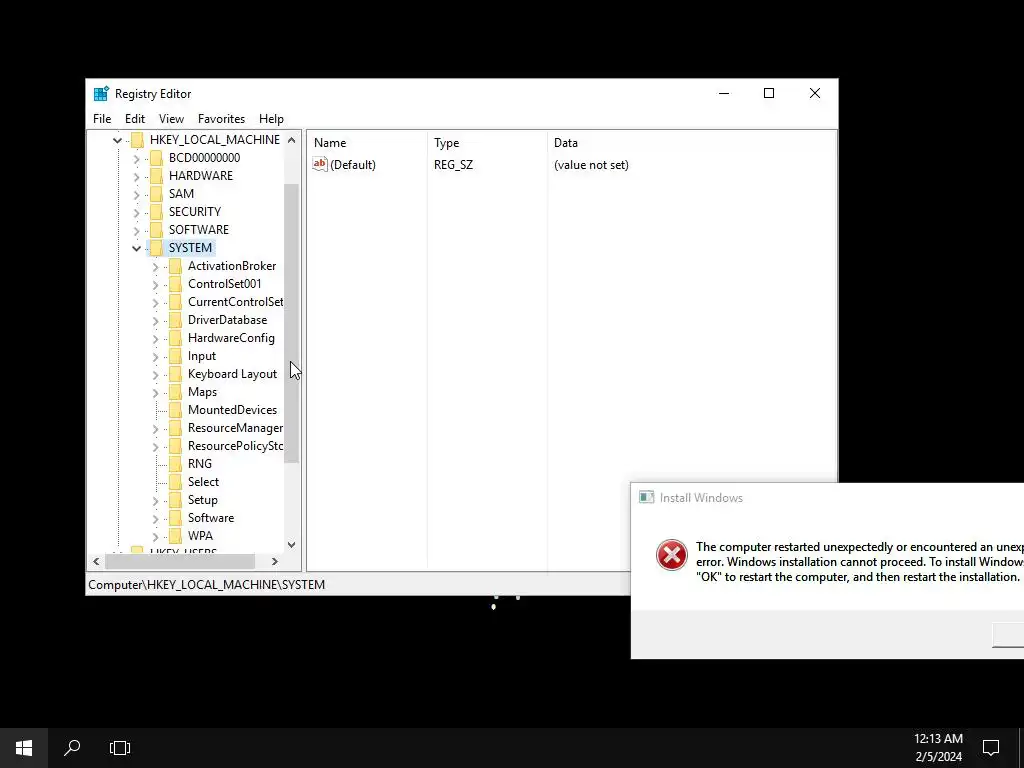The image size is (1024, 768).
Task: Click the SYSTEM folder icon
Action: coord(156,248)
